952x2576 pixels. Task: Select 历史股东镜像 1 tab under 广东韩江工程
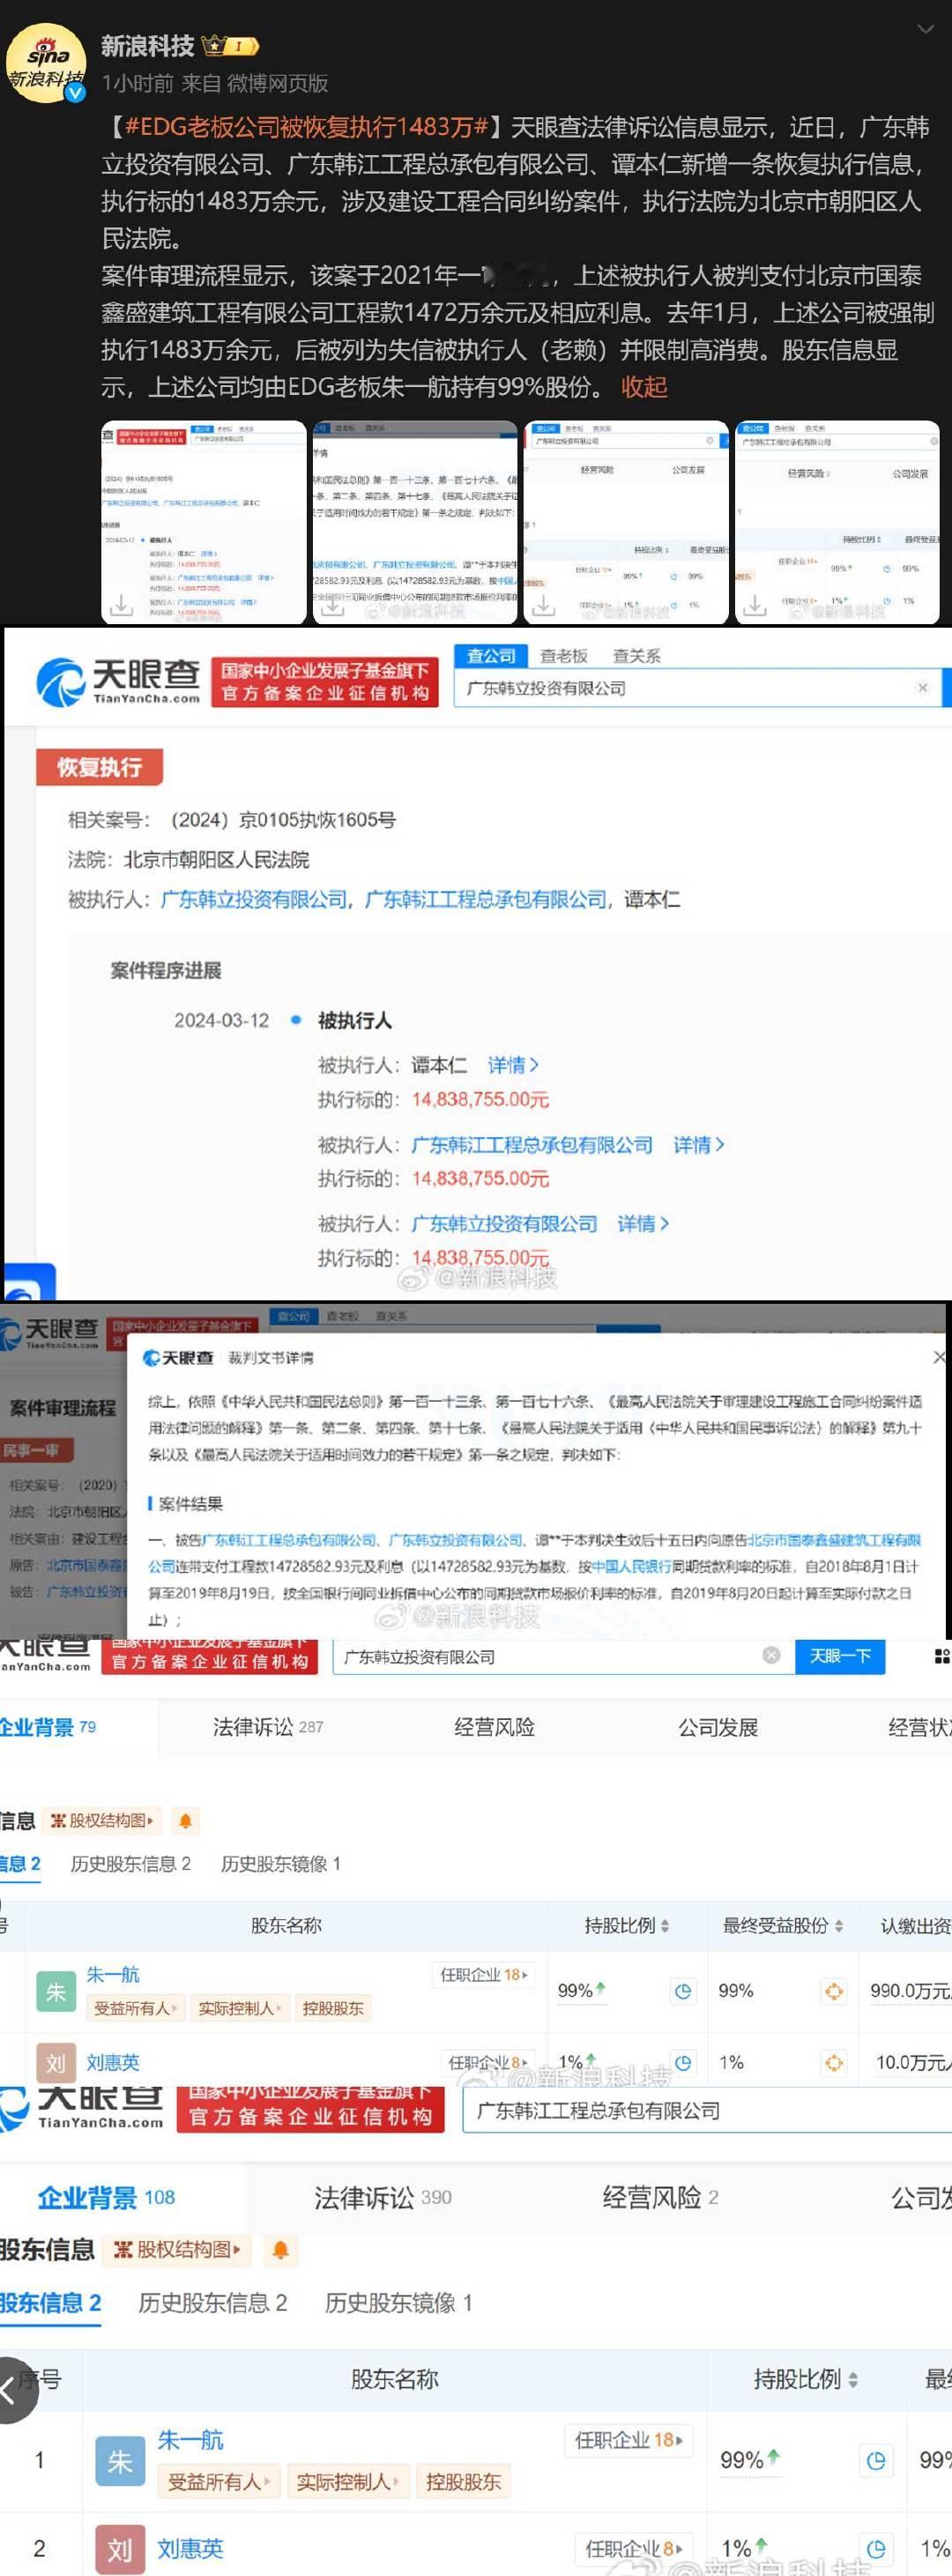[x=398, y=2303]
